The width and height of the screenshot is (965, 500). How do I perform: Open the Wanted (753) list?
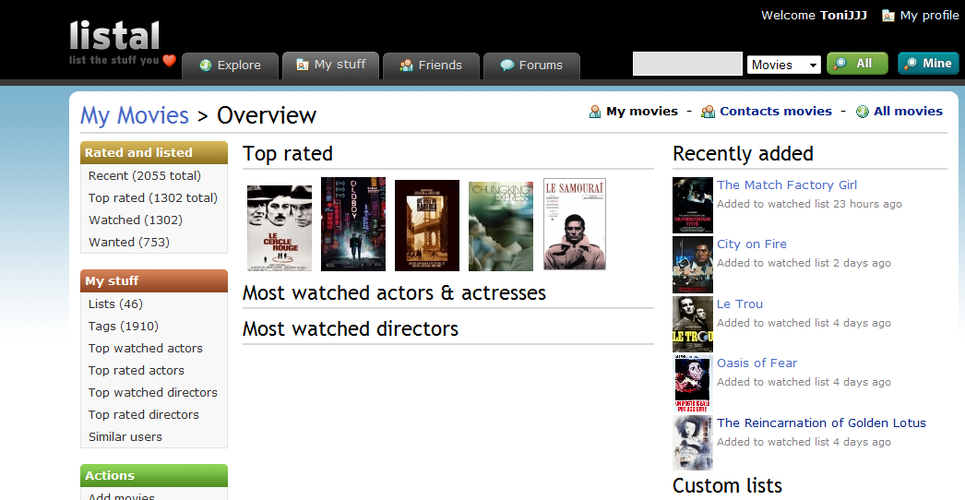click(129, 242)
